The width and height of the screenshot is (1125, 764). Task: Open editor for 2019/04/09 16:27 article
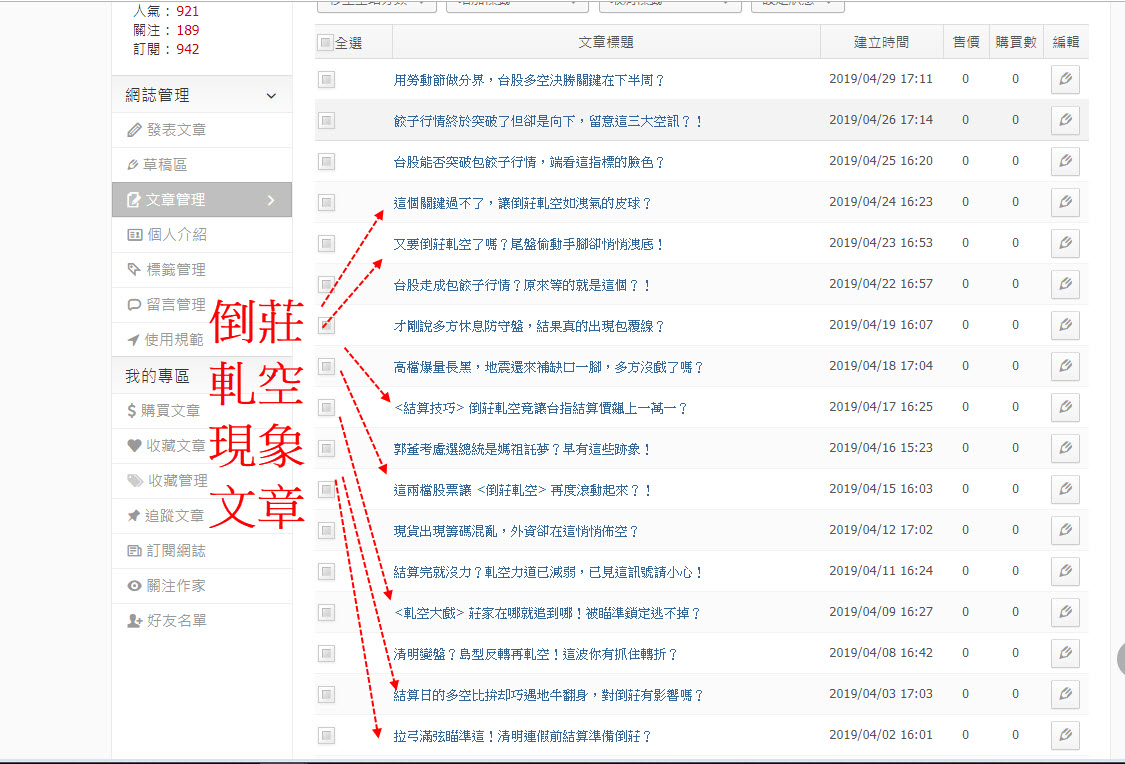click(1065, 612)
